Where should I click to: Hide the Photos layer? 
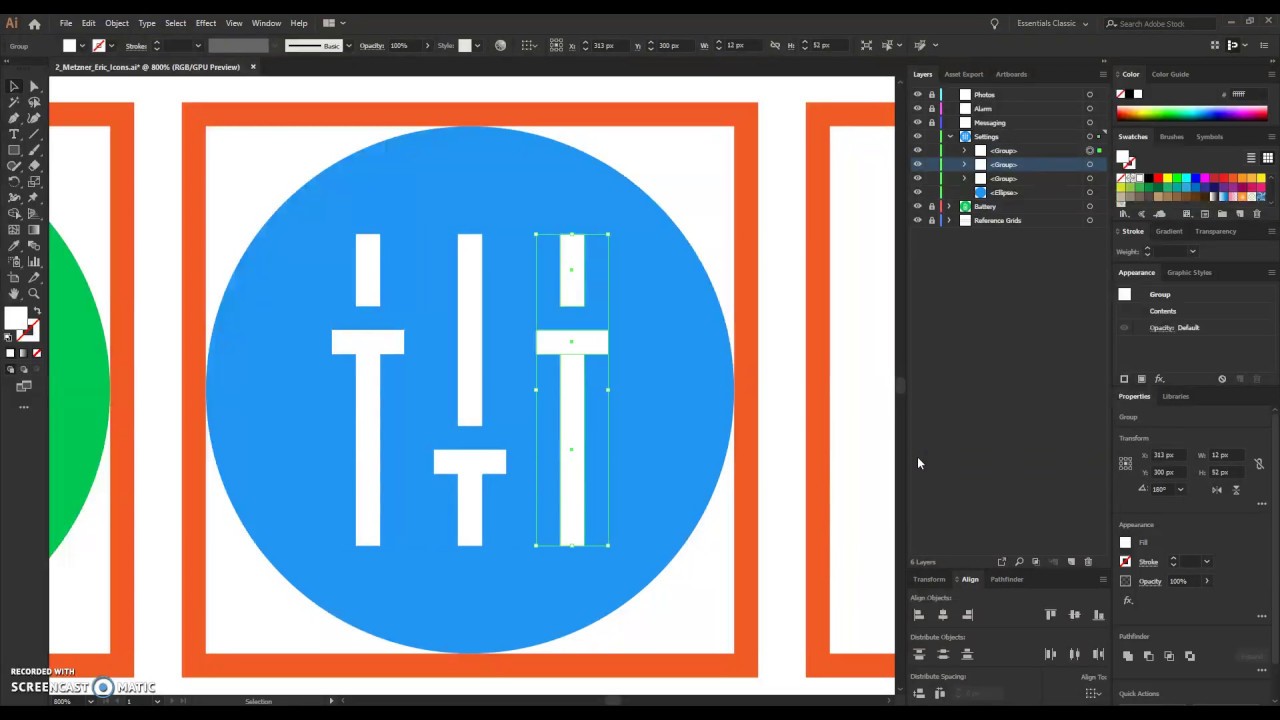pos(917,95)
